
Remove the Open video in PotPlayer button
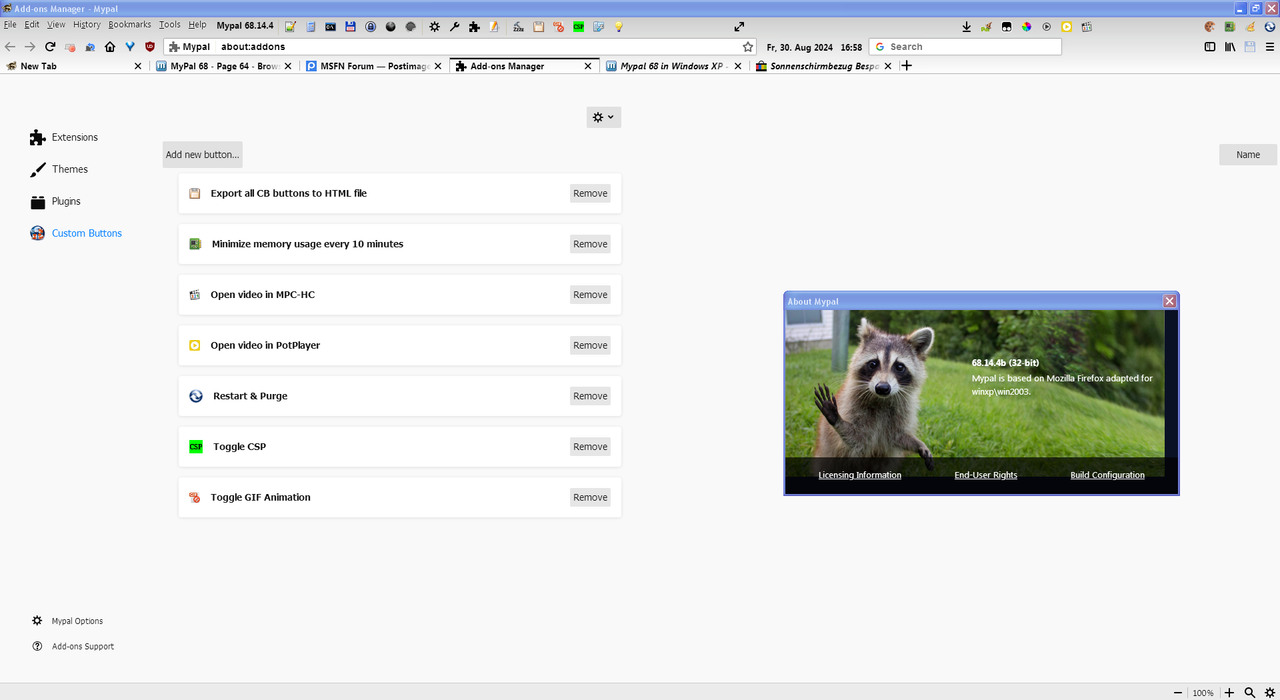(x=590, y=345)
